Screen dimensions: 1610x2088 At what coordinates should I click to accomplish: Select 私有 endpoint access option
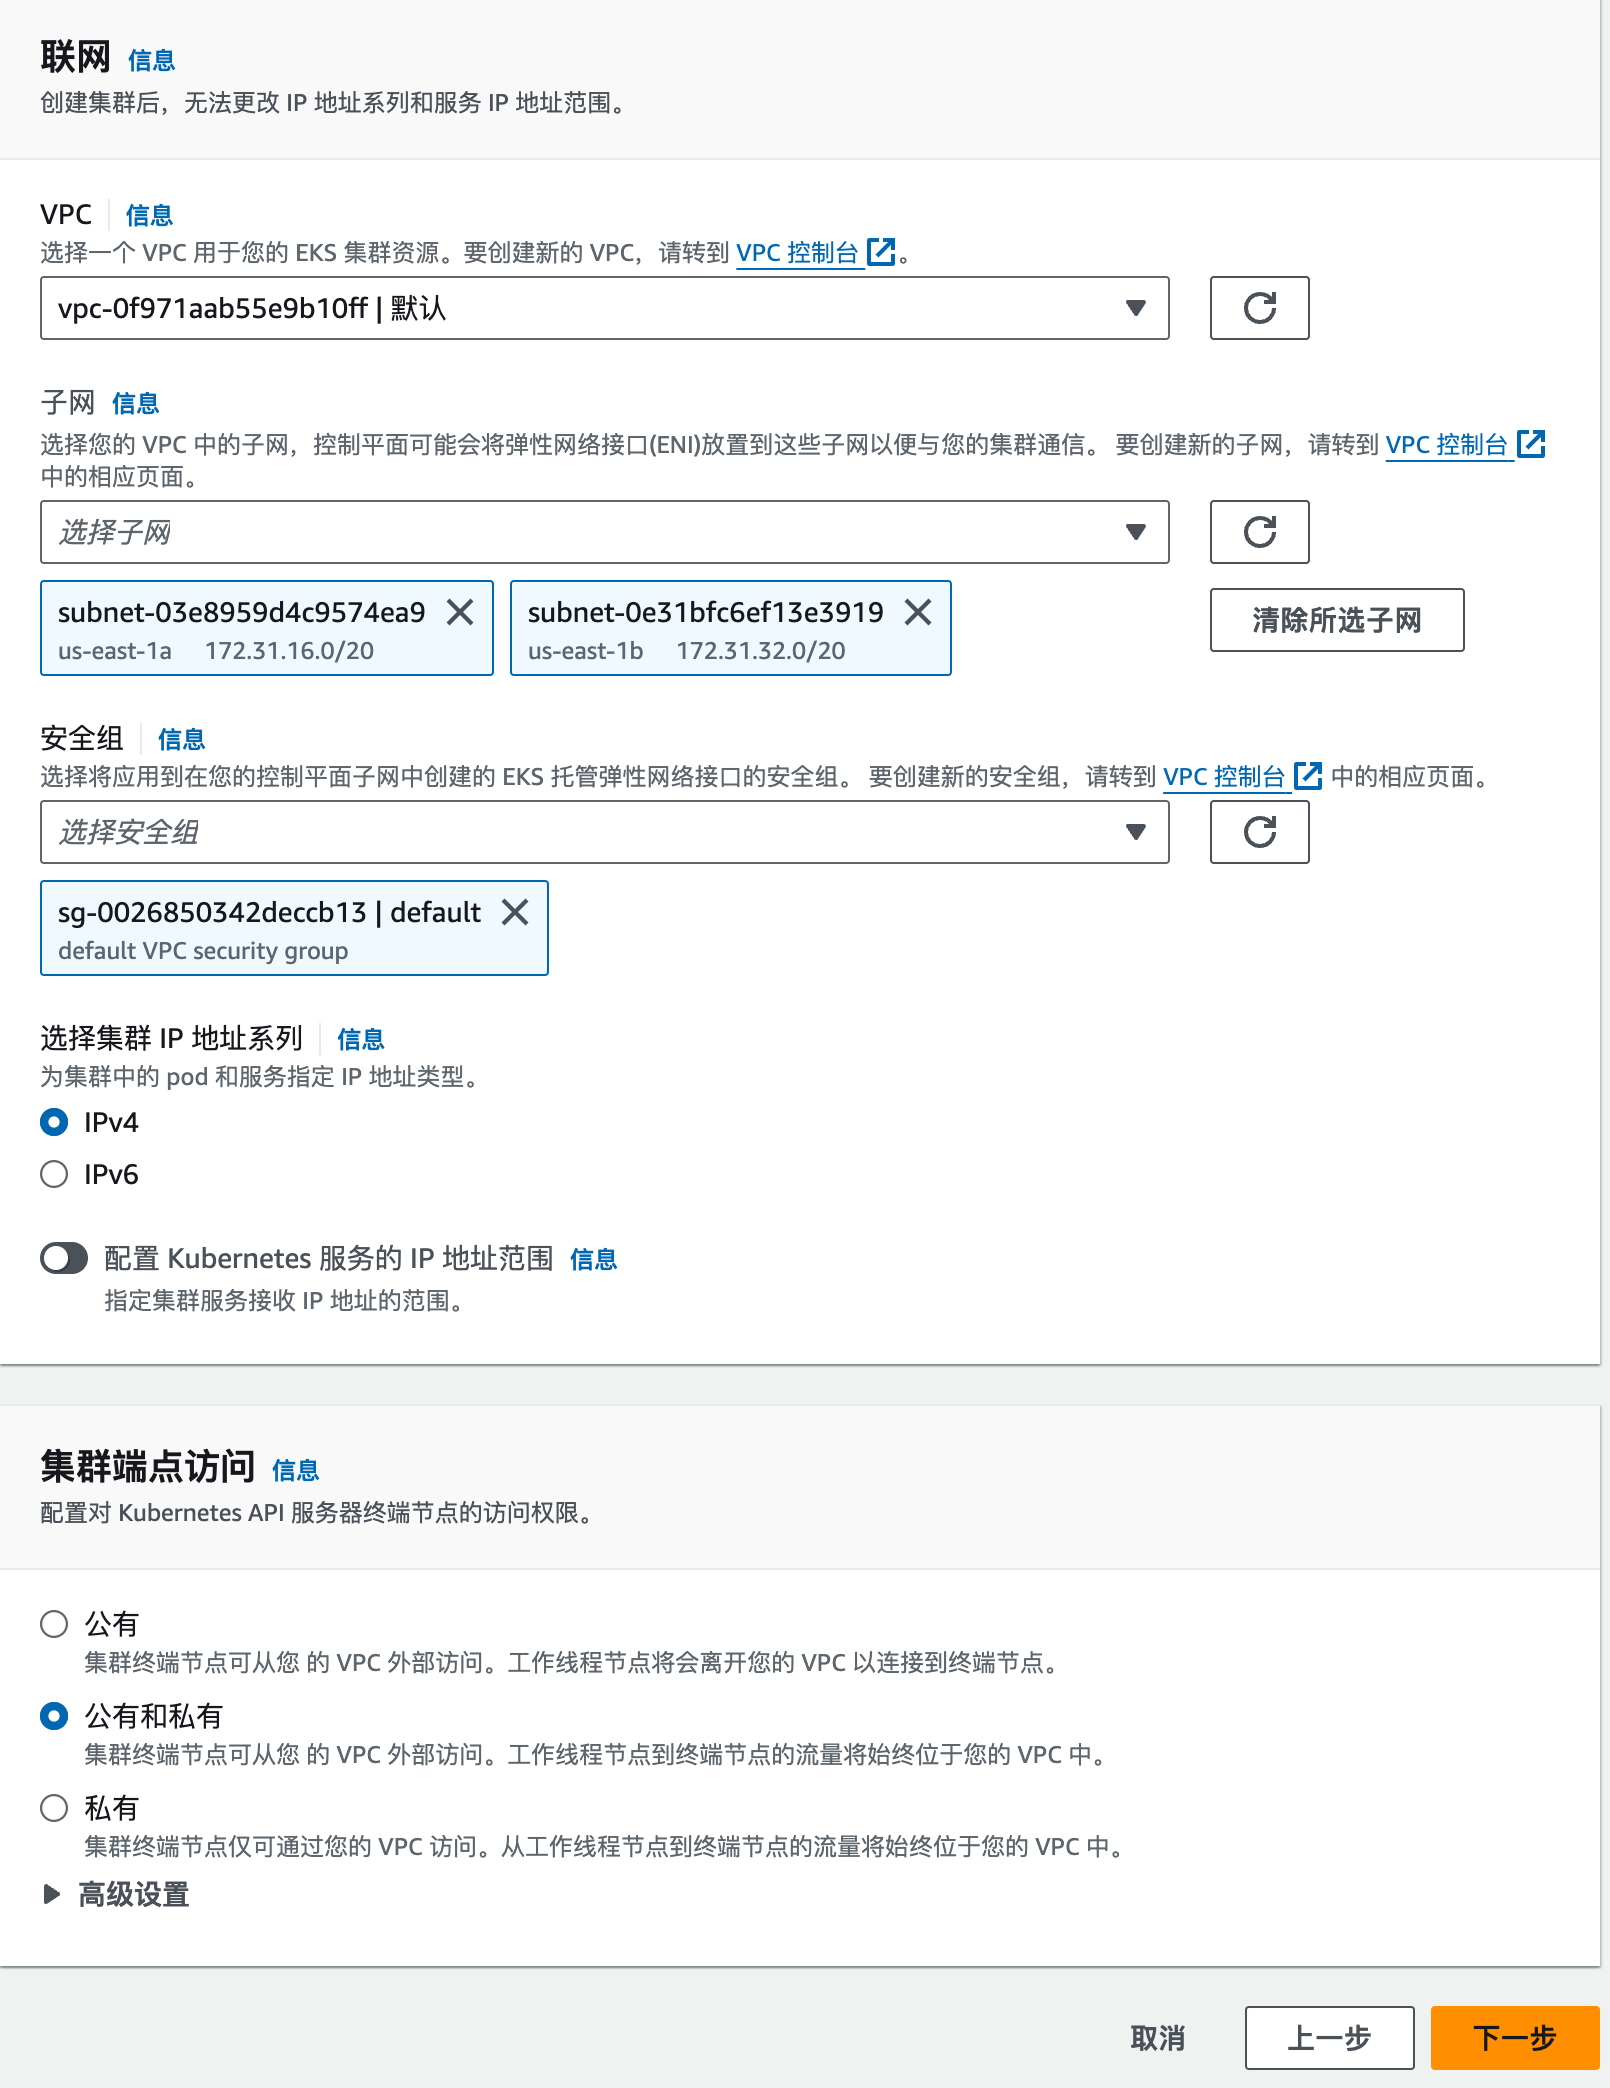54,1808
